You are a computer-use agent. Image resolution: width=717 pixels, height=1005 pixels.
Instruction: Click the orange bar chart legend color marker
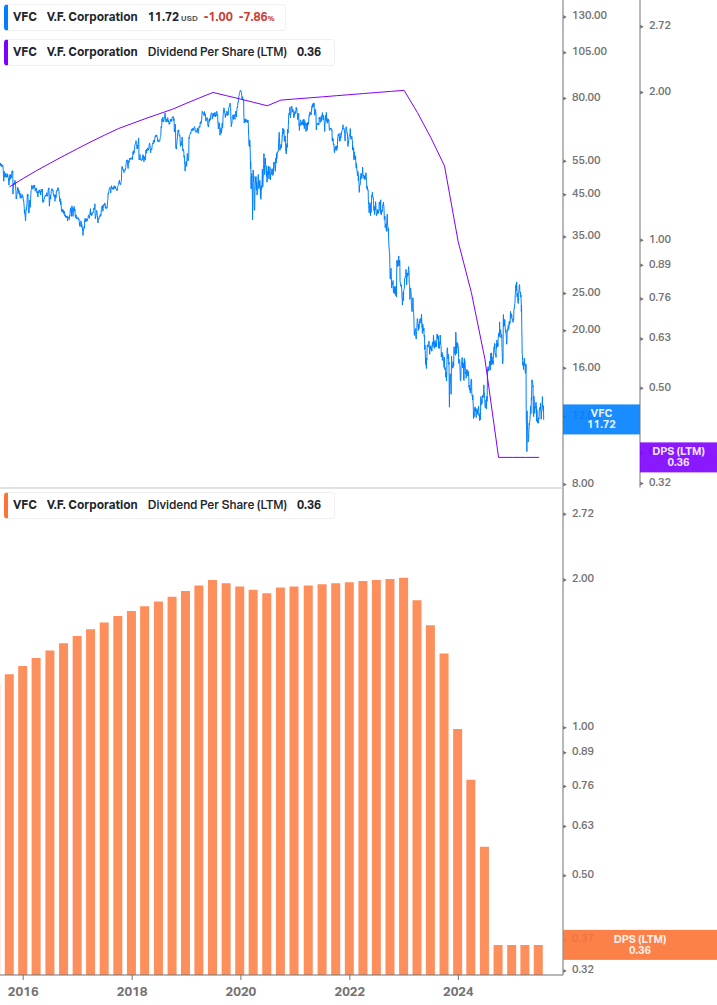click(x=6, y=505)
